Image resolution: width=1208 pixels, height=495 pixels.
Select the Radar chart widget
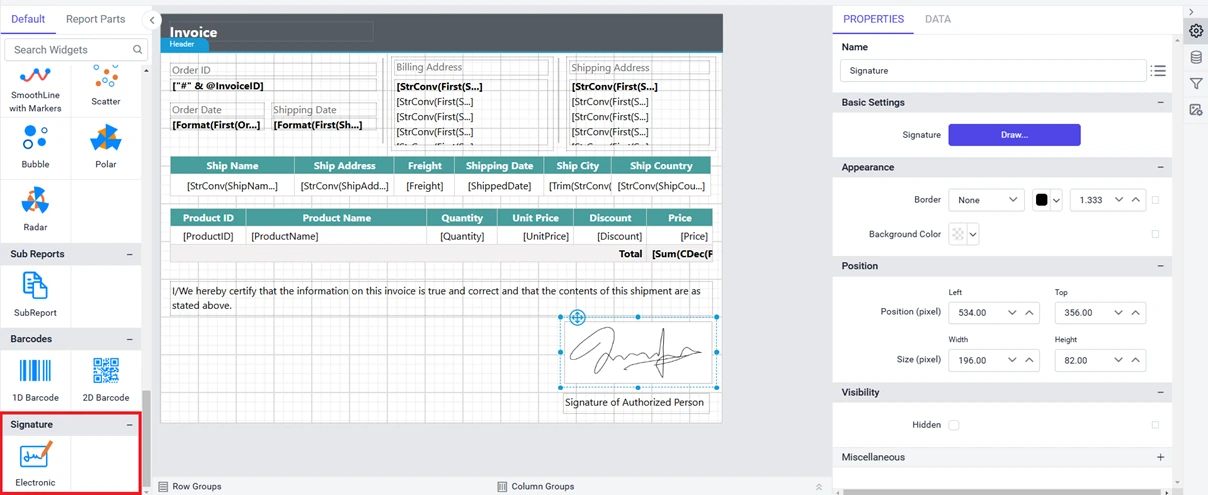click(x=35, y=207)
